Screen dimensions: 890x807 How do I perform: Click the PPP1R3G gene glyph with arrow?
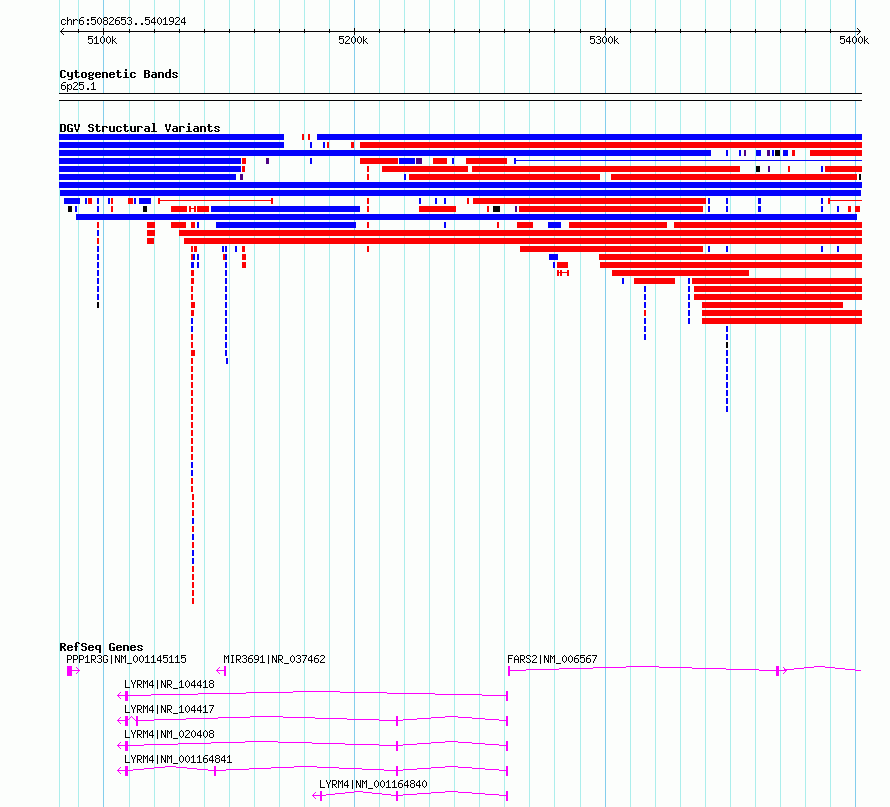point(73,671)
